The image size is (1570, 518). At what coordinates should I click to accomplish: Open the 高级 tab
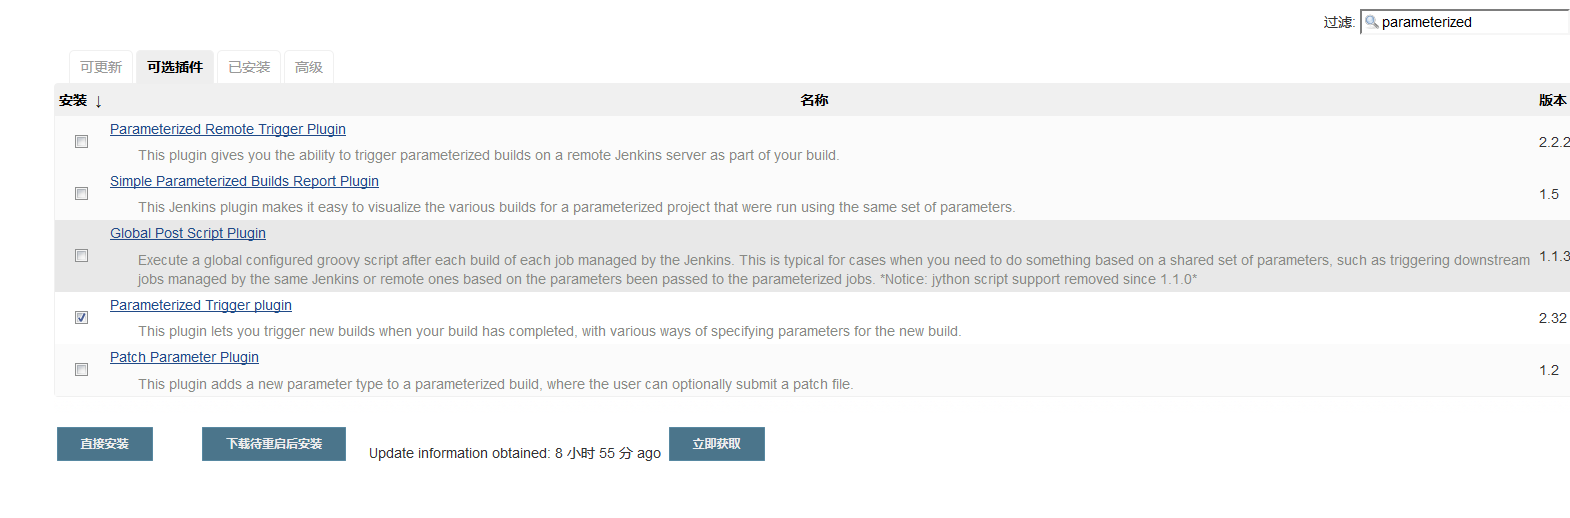[309, 67]
